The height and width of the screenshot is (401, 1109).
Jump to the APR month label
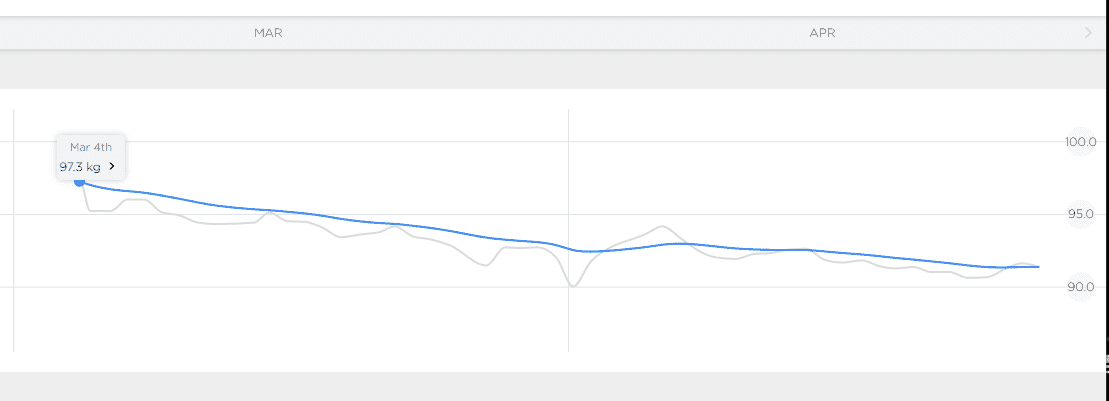822,33
